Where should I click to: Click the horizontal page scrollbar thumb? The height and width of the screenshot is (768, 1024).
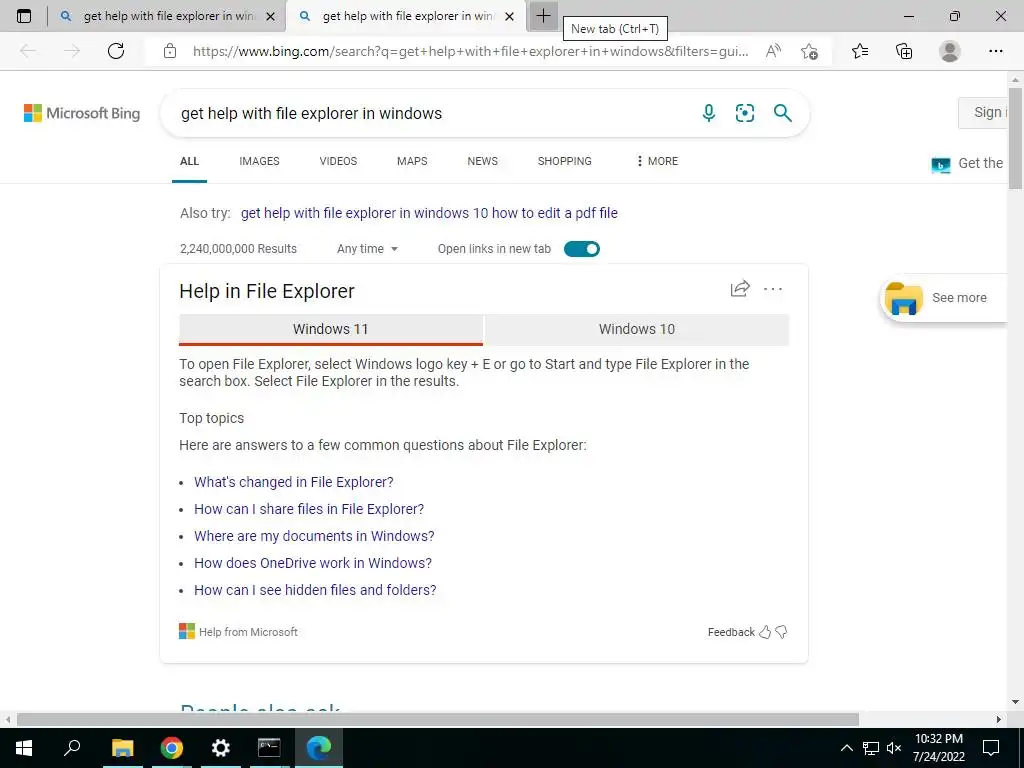click(438, 719)
